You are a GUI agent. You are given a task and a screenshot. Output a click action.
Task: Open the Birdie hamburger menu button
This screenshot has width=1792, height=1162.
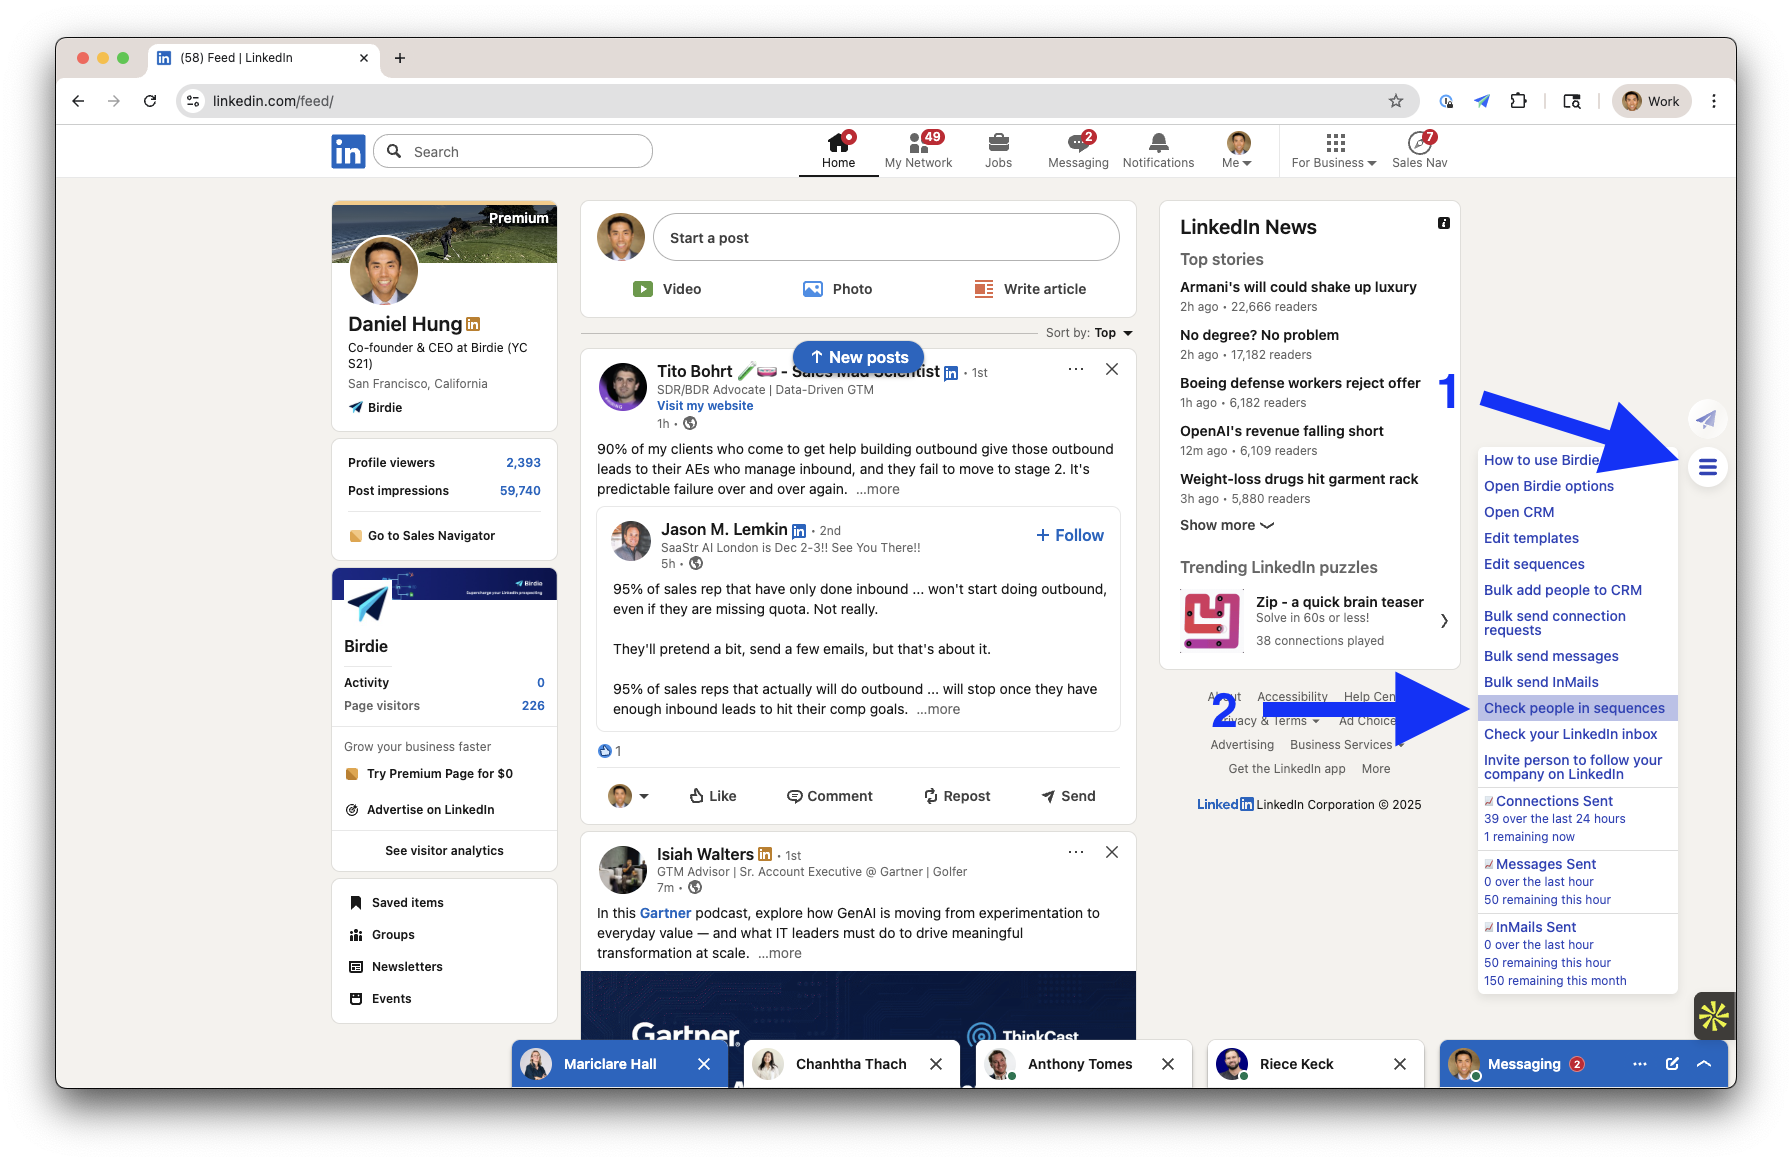(1708, 467)
